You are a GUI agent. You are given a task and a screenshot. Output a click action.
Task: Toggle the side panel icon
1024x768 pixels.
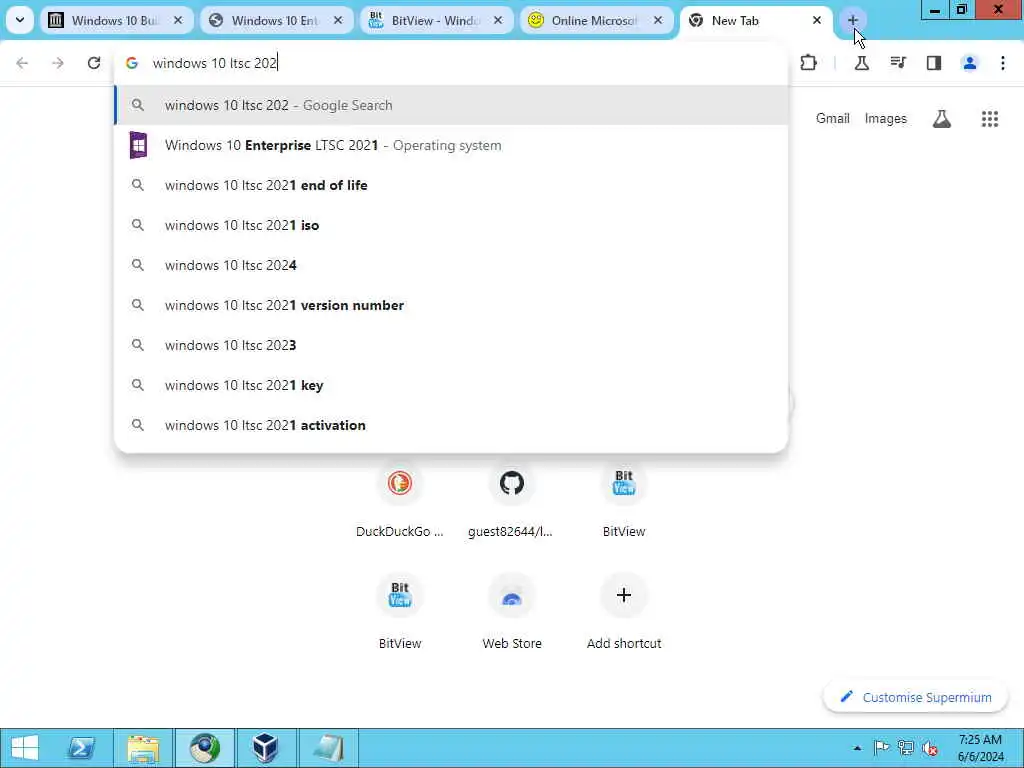(934, 63)
